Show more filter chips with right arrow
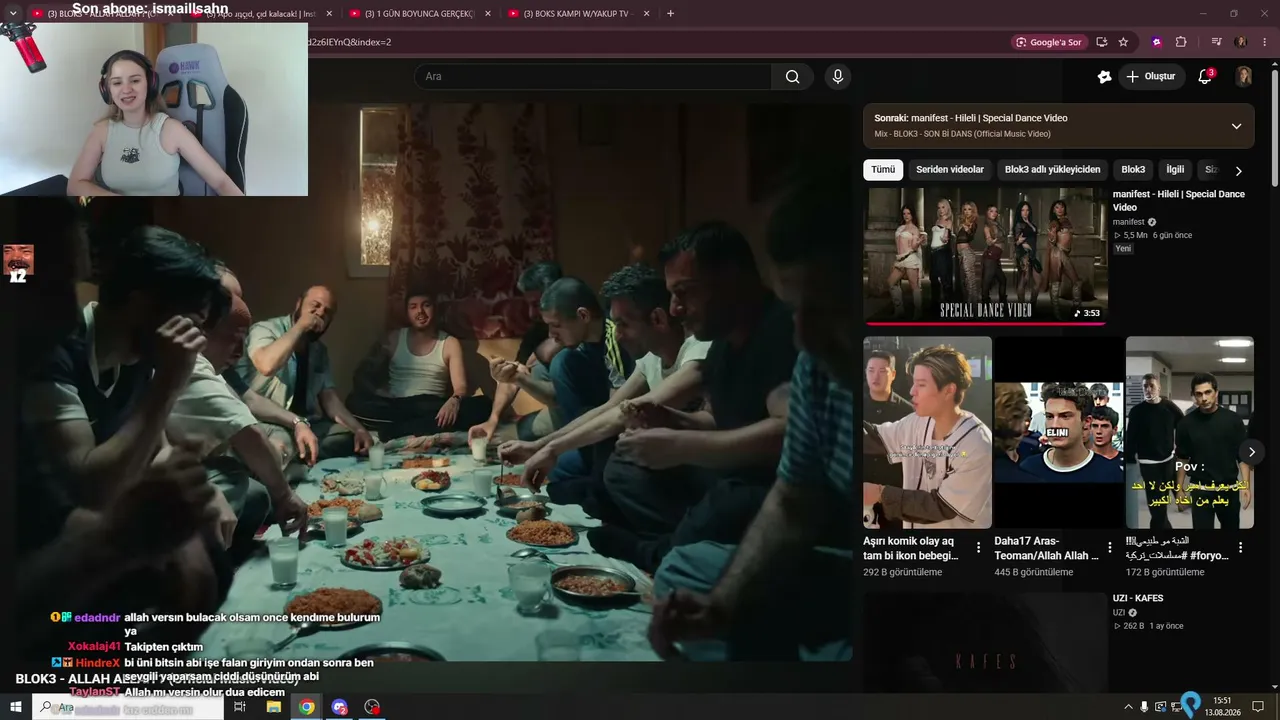 coord(1238,171)
